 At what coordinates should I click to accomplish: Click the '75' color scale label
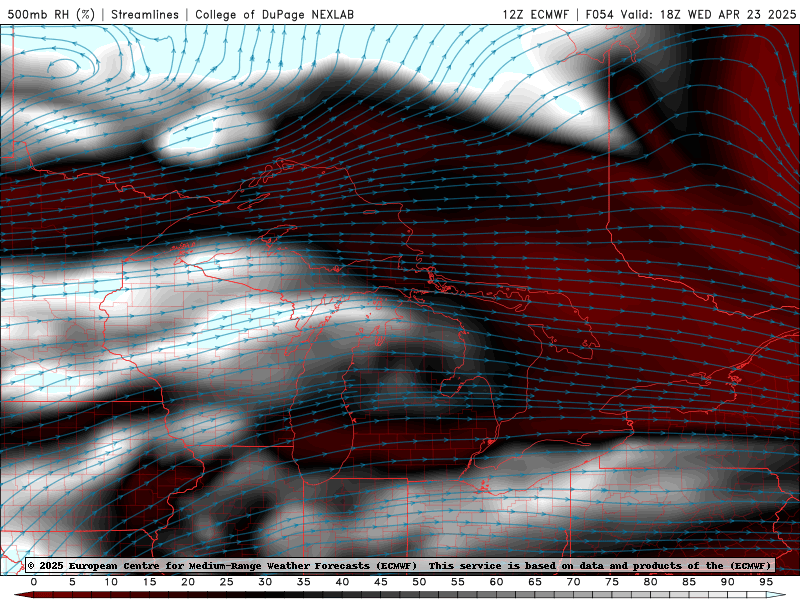coord(612,582)
